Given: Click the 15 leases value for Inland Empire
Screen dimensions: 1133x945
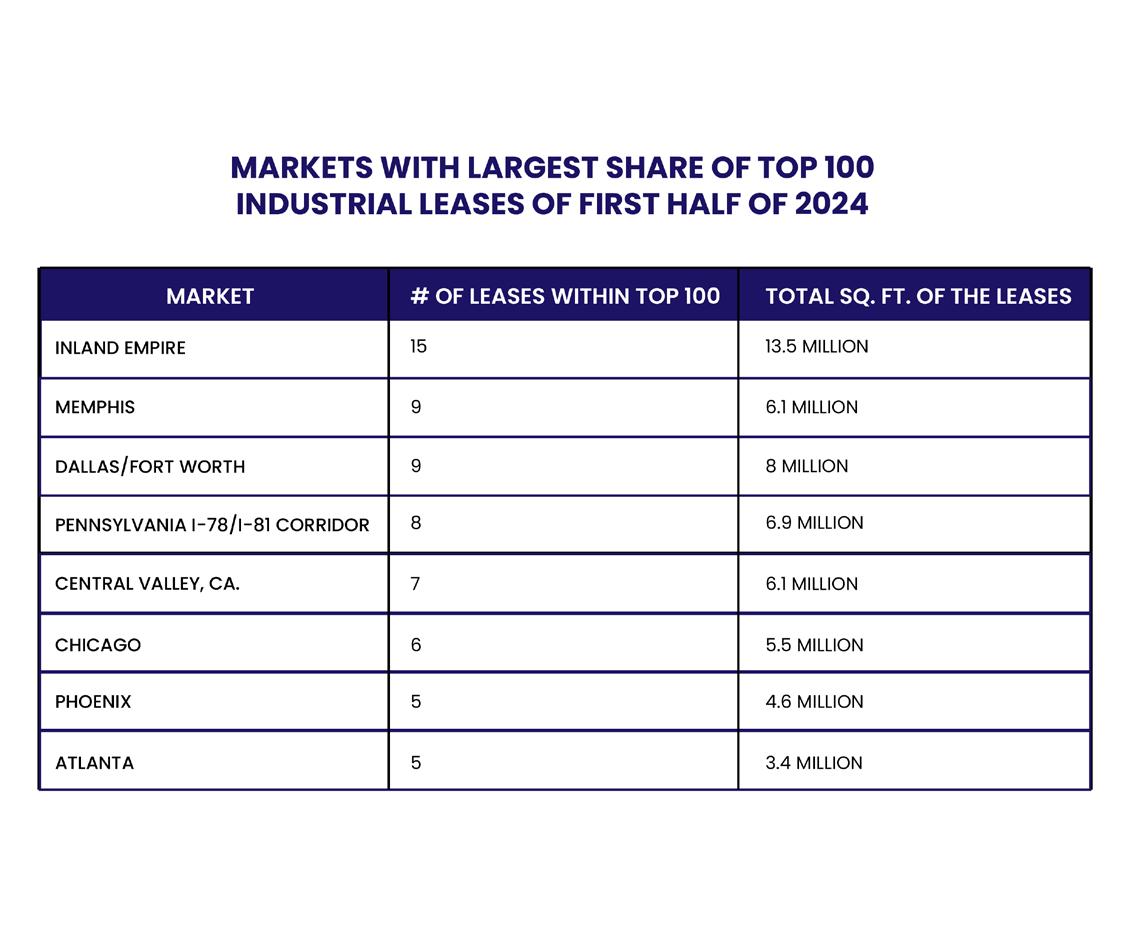Looking at the screenshot, I should [x=418, y=346].
